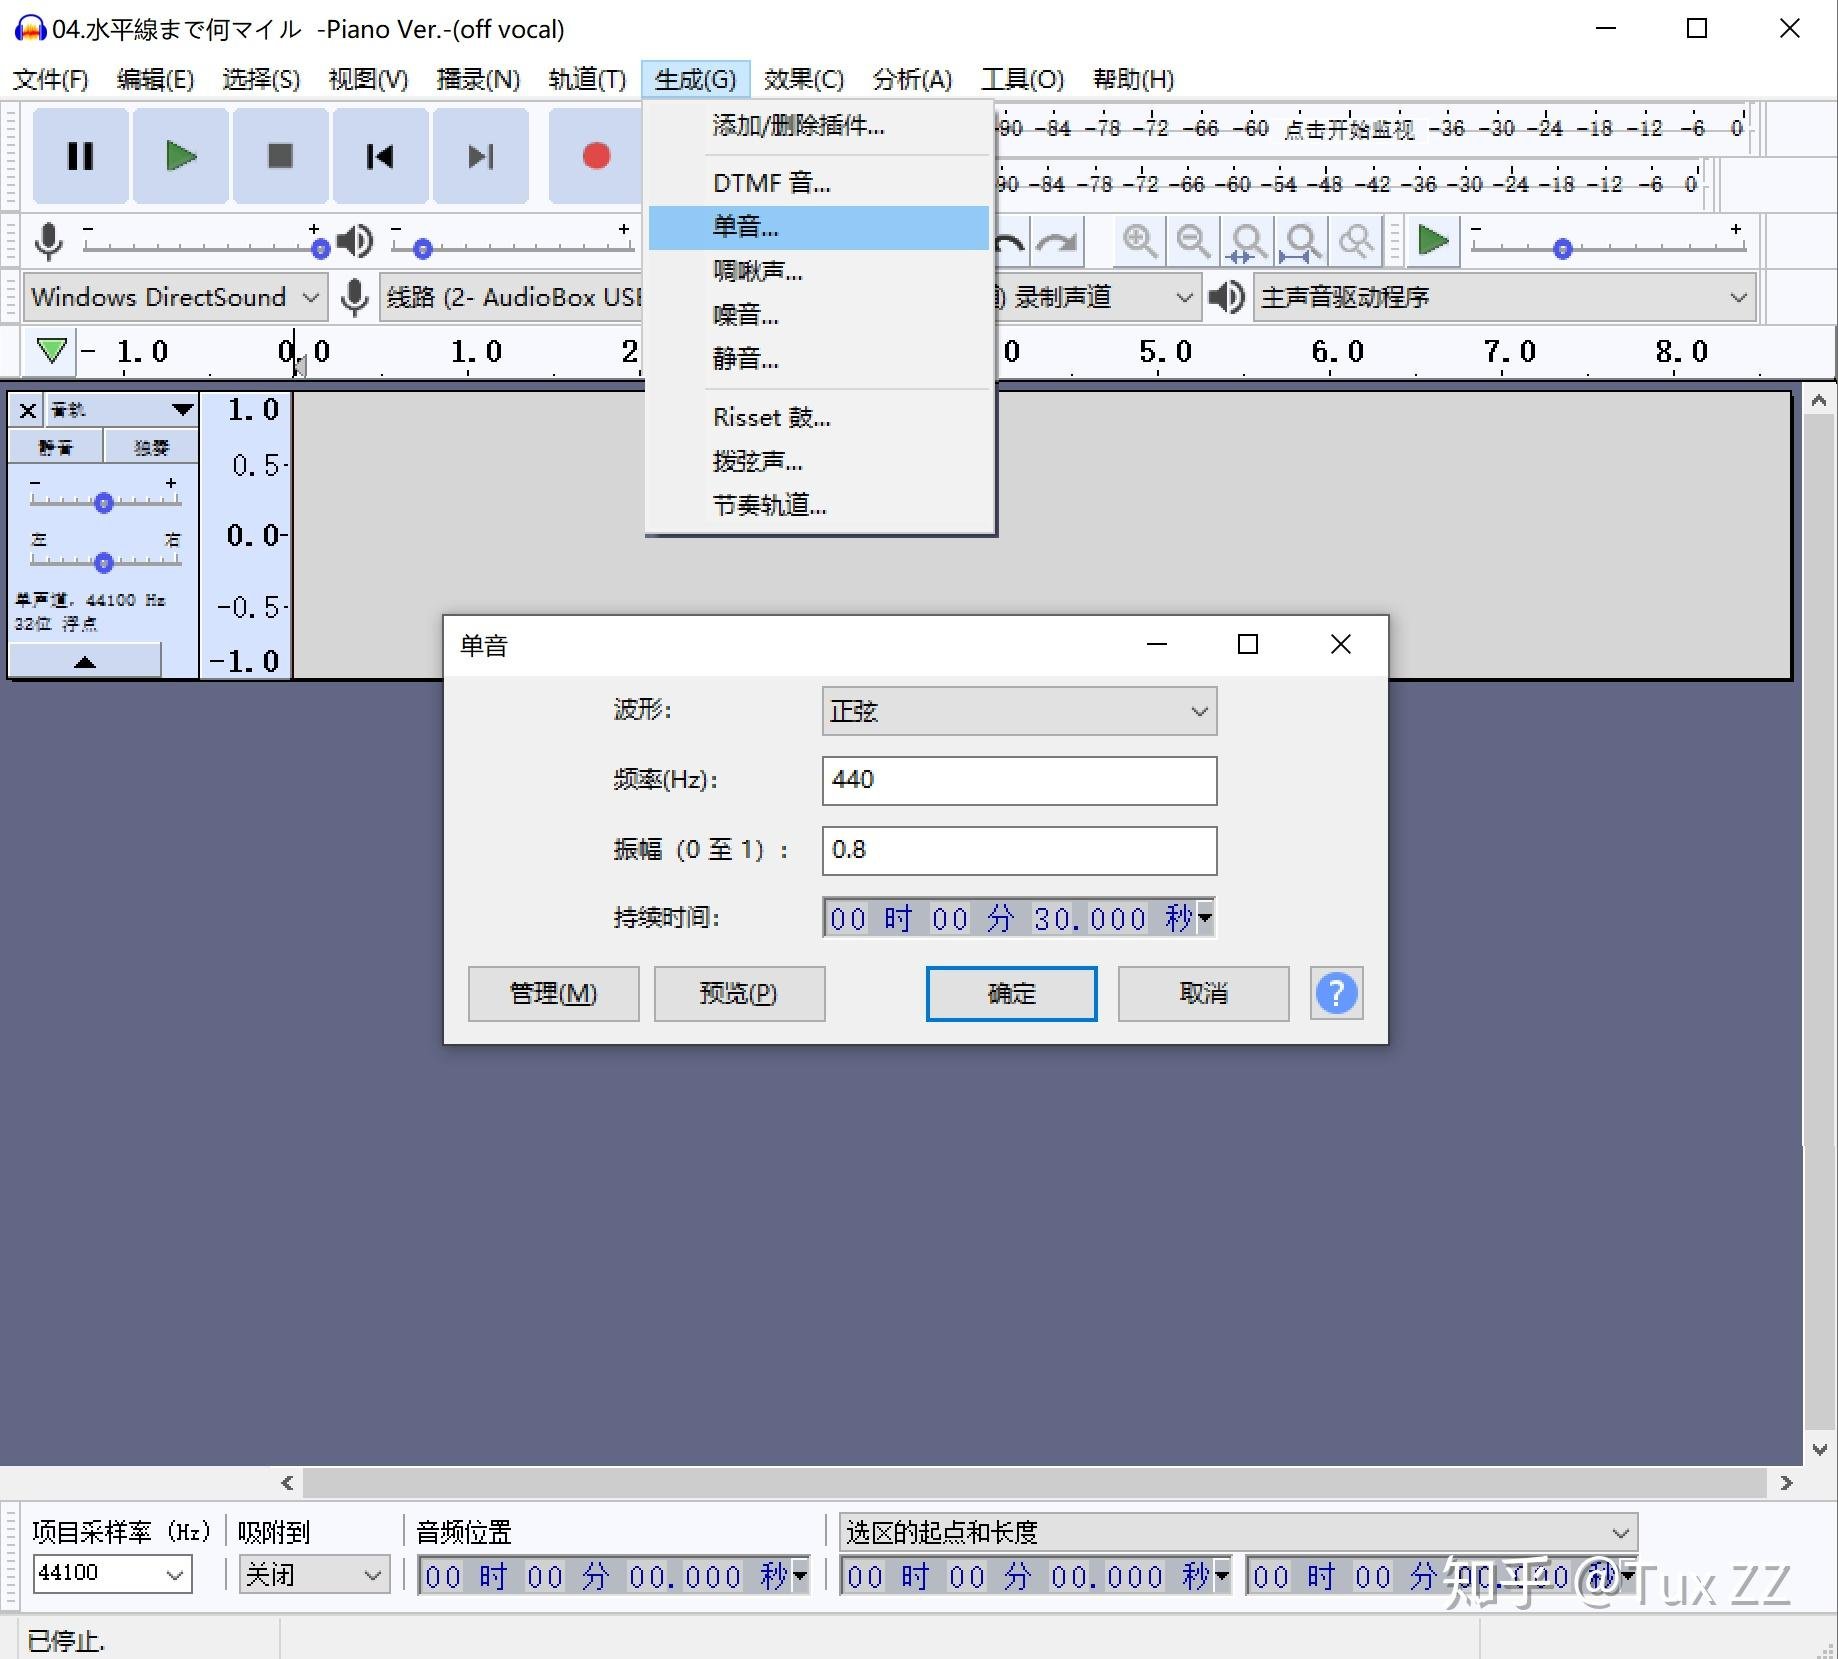Click the playback volume slider
The width and height of the screenshot is (1838, 1659).
click(x=511, y=243)
